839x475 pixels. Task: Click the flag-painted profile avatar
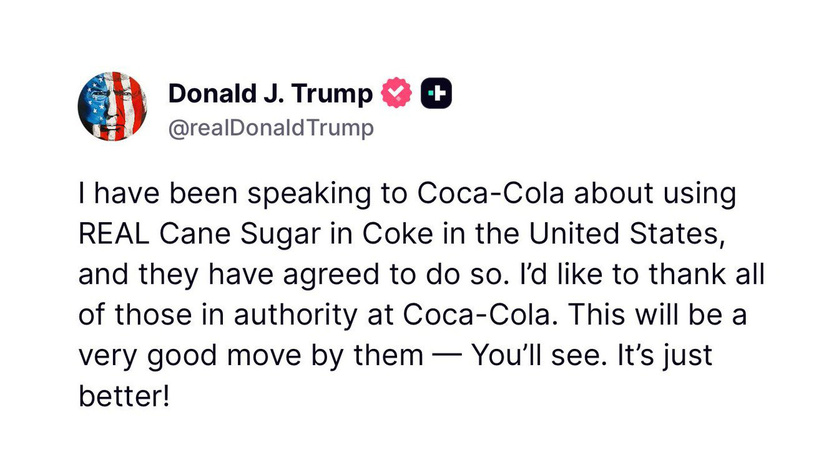coord(113,106)
